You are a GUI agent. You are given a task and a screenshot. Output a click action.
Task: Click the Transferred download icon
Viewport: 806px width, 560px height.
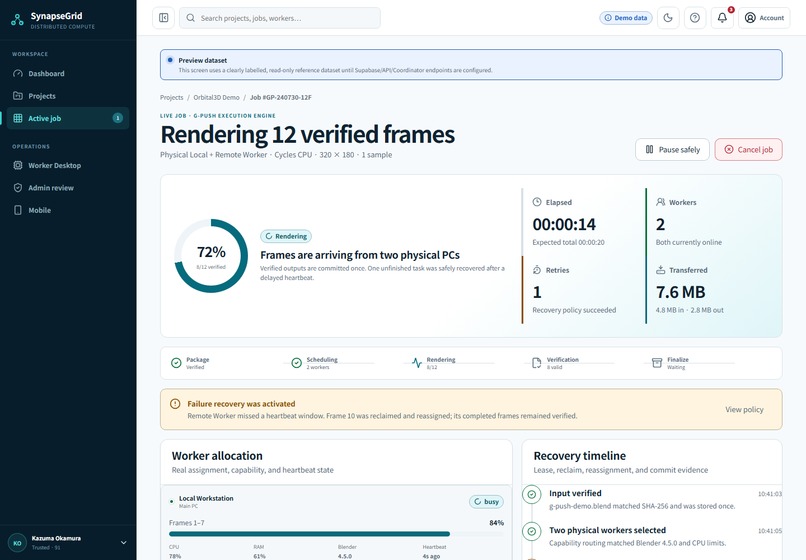pos(661,270)
